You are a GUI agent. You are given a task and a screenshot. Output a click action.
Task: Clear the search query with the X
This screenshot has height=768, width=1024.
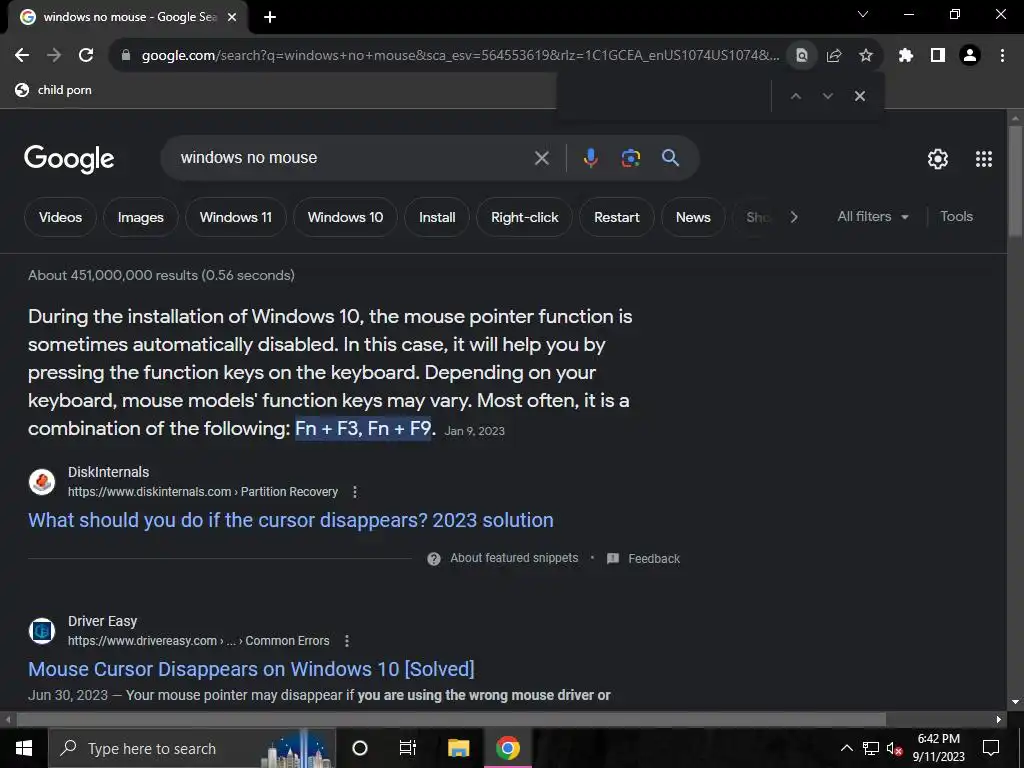pos(541,158)
